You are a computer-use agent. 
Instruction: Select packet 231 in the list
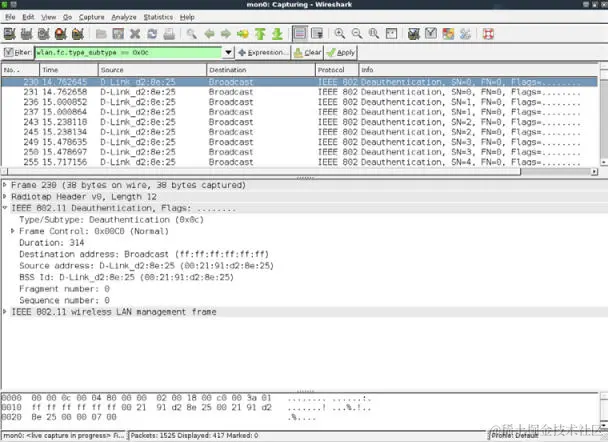299,92
